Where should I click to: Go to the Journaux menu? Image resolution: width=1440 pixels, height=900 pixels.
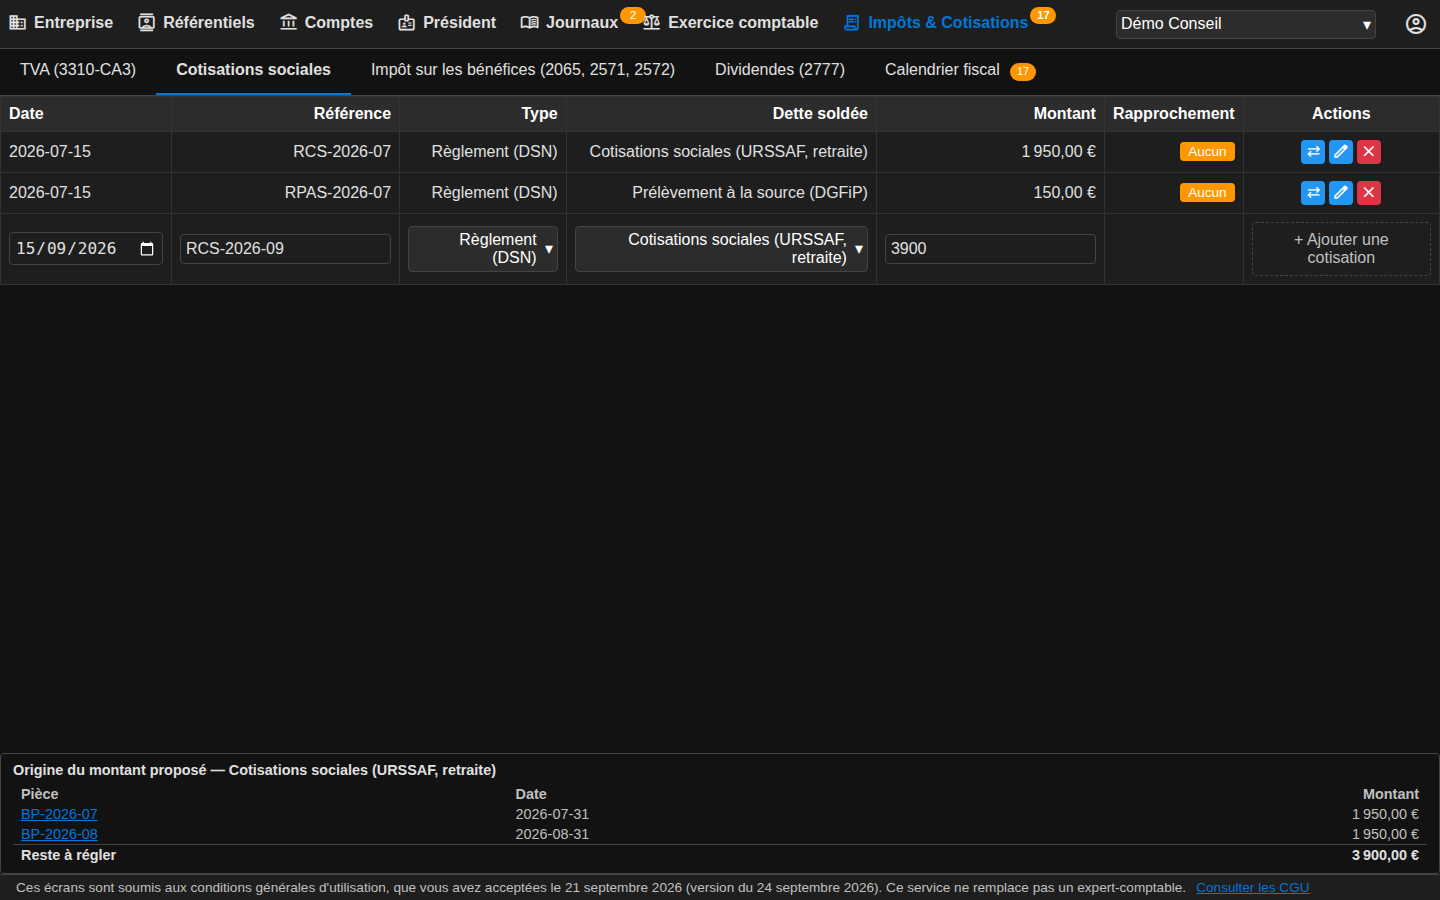tap(570, 23)
